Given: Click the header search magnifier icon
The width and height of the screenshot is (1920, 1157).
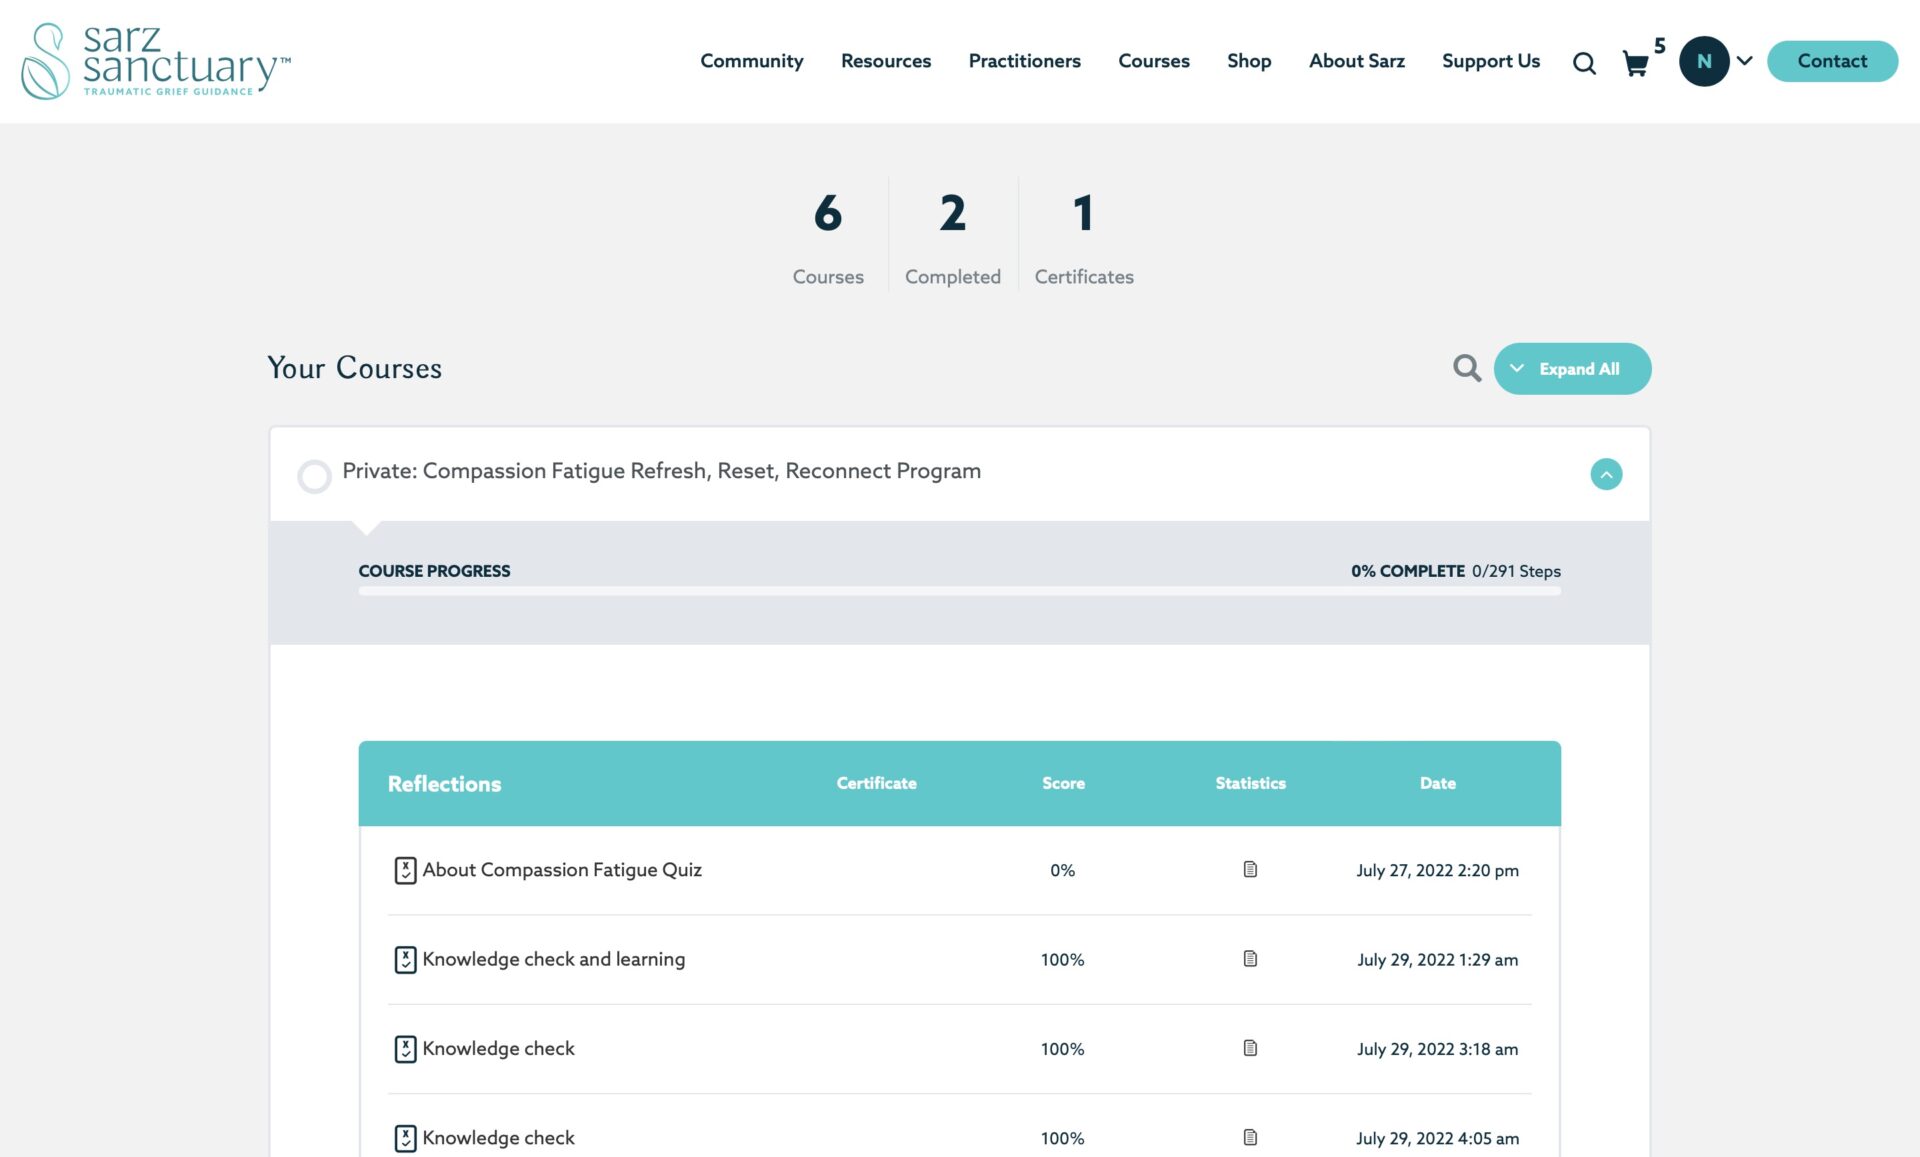Looking at the screenshot, I should [1583, 64].
